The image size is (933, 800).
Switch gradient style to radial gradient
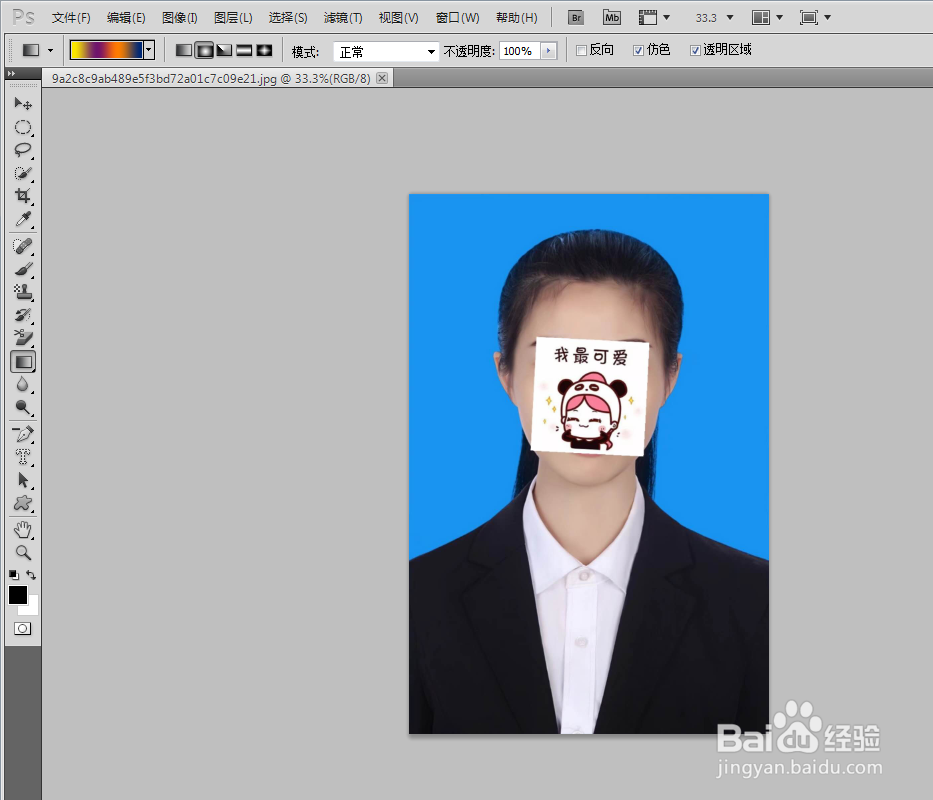(x=204, y=49)
